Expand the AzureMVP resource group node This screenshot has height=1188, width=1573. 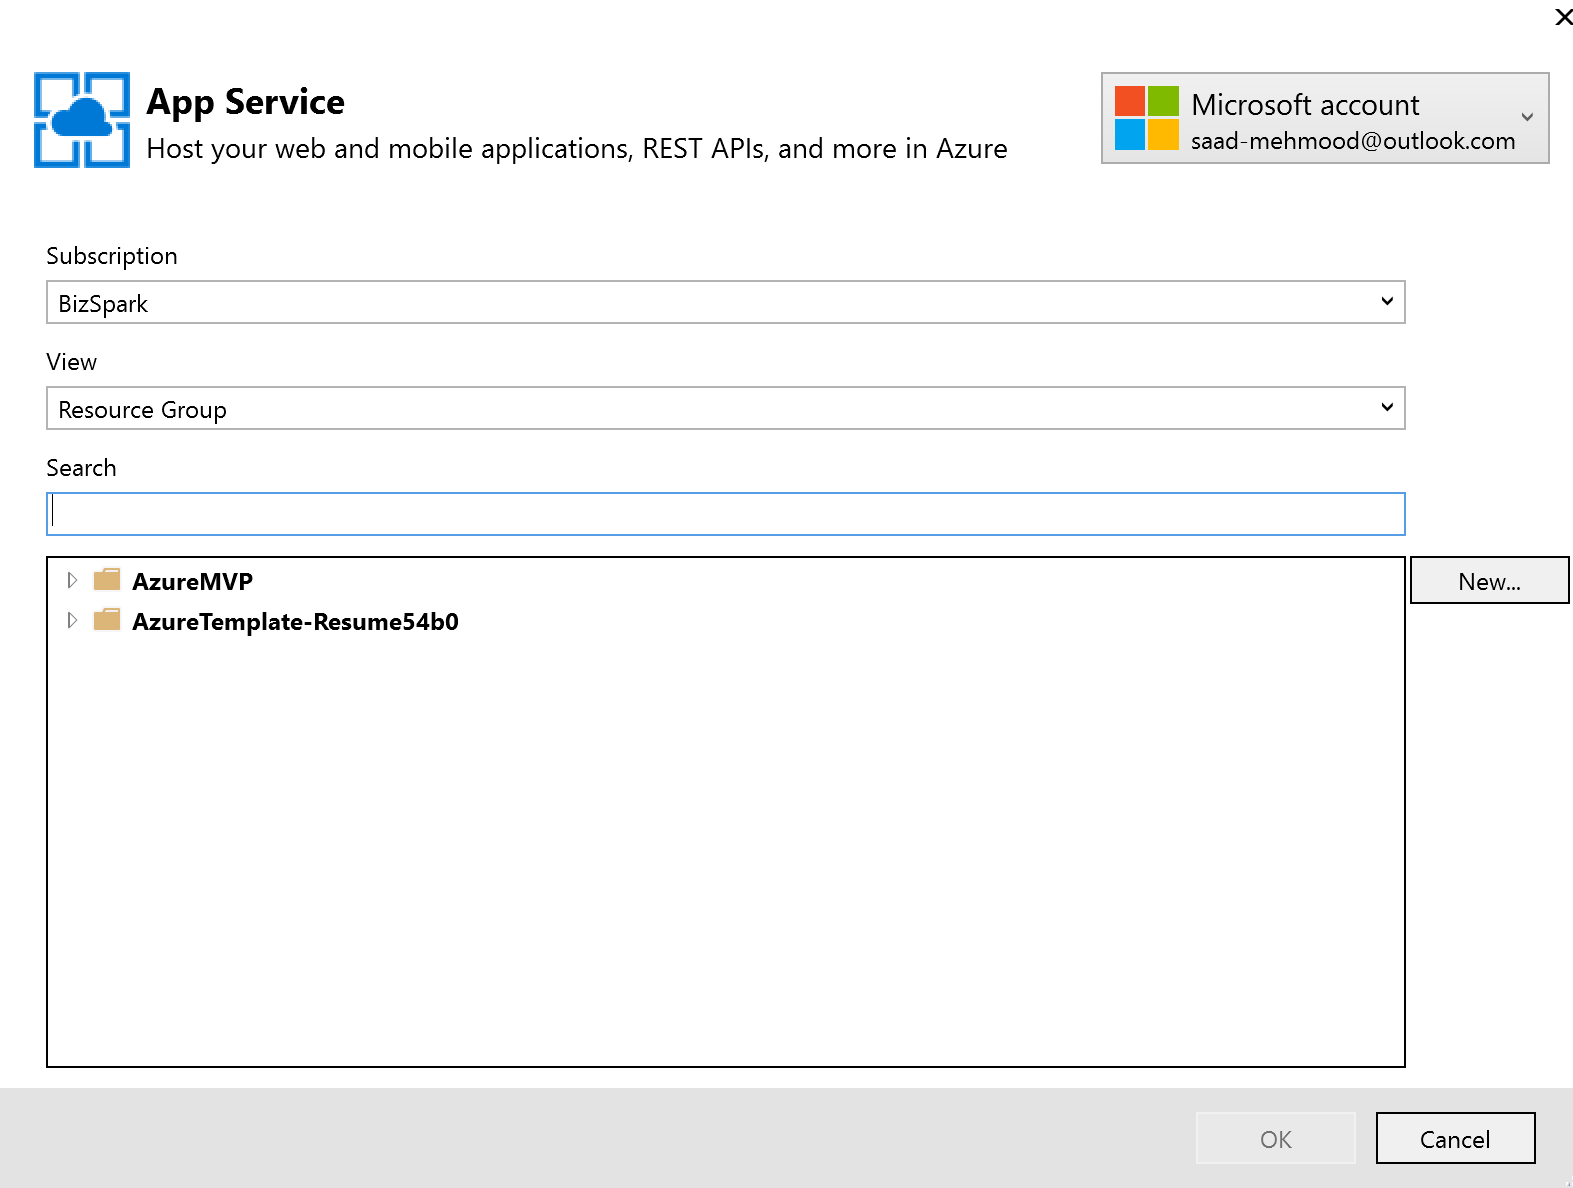72,580
